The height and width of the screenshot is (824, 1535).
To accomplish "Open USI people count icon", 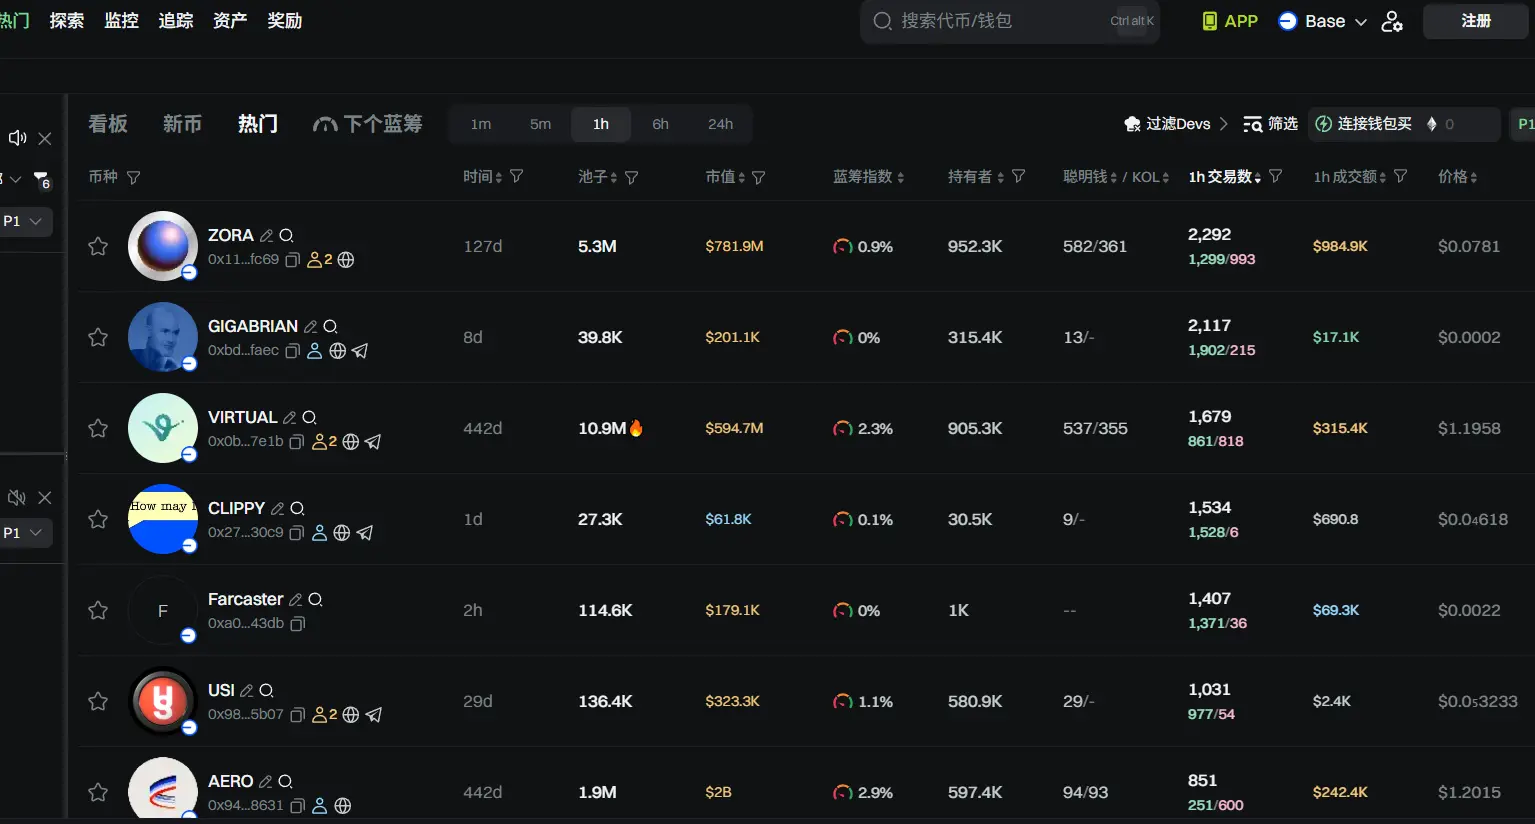I will tap(324, 715).
